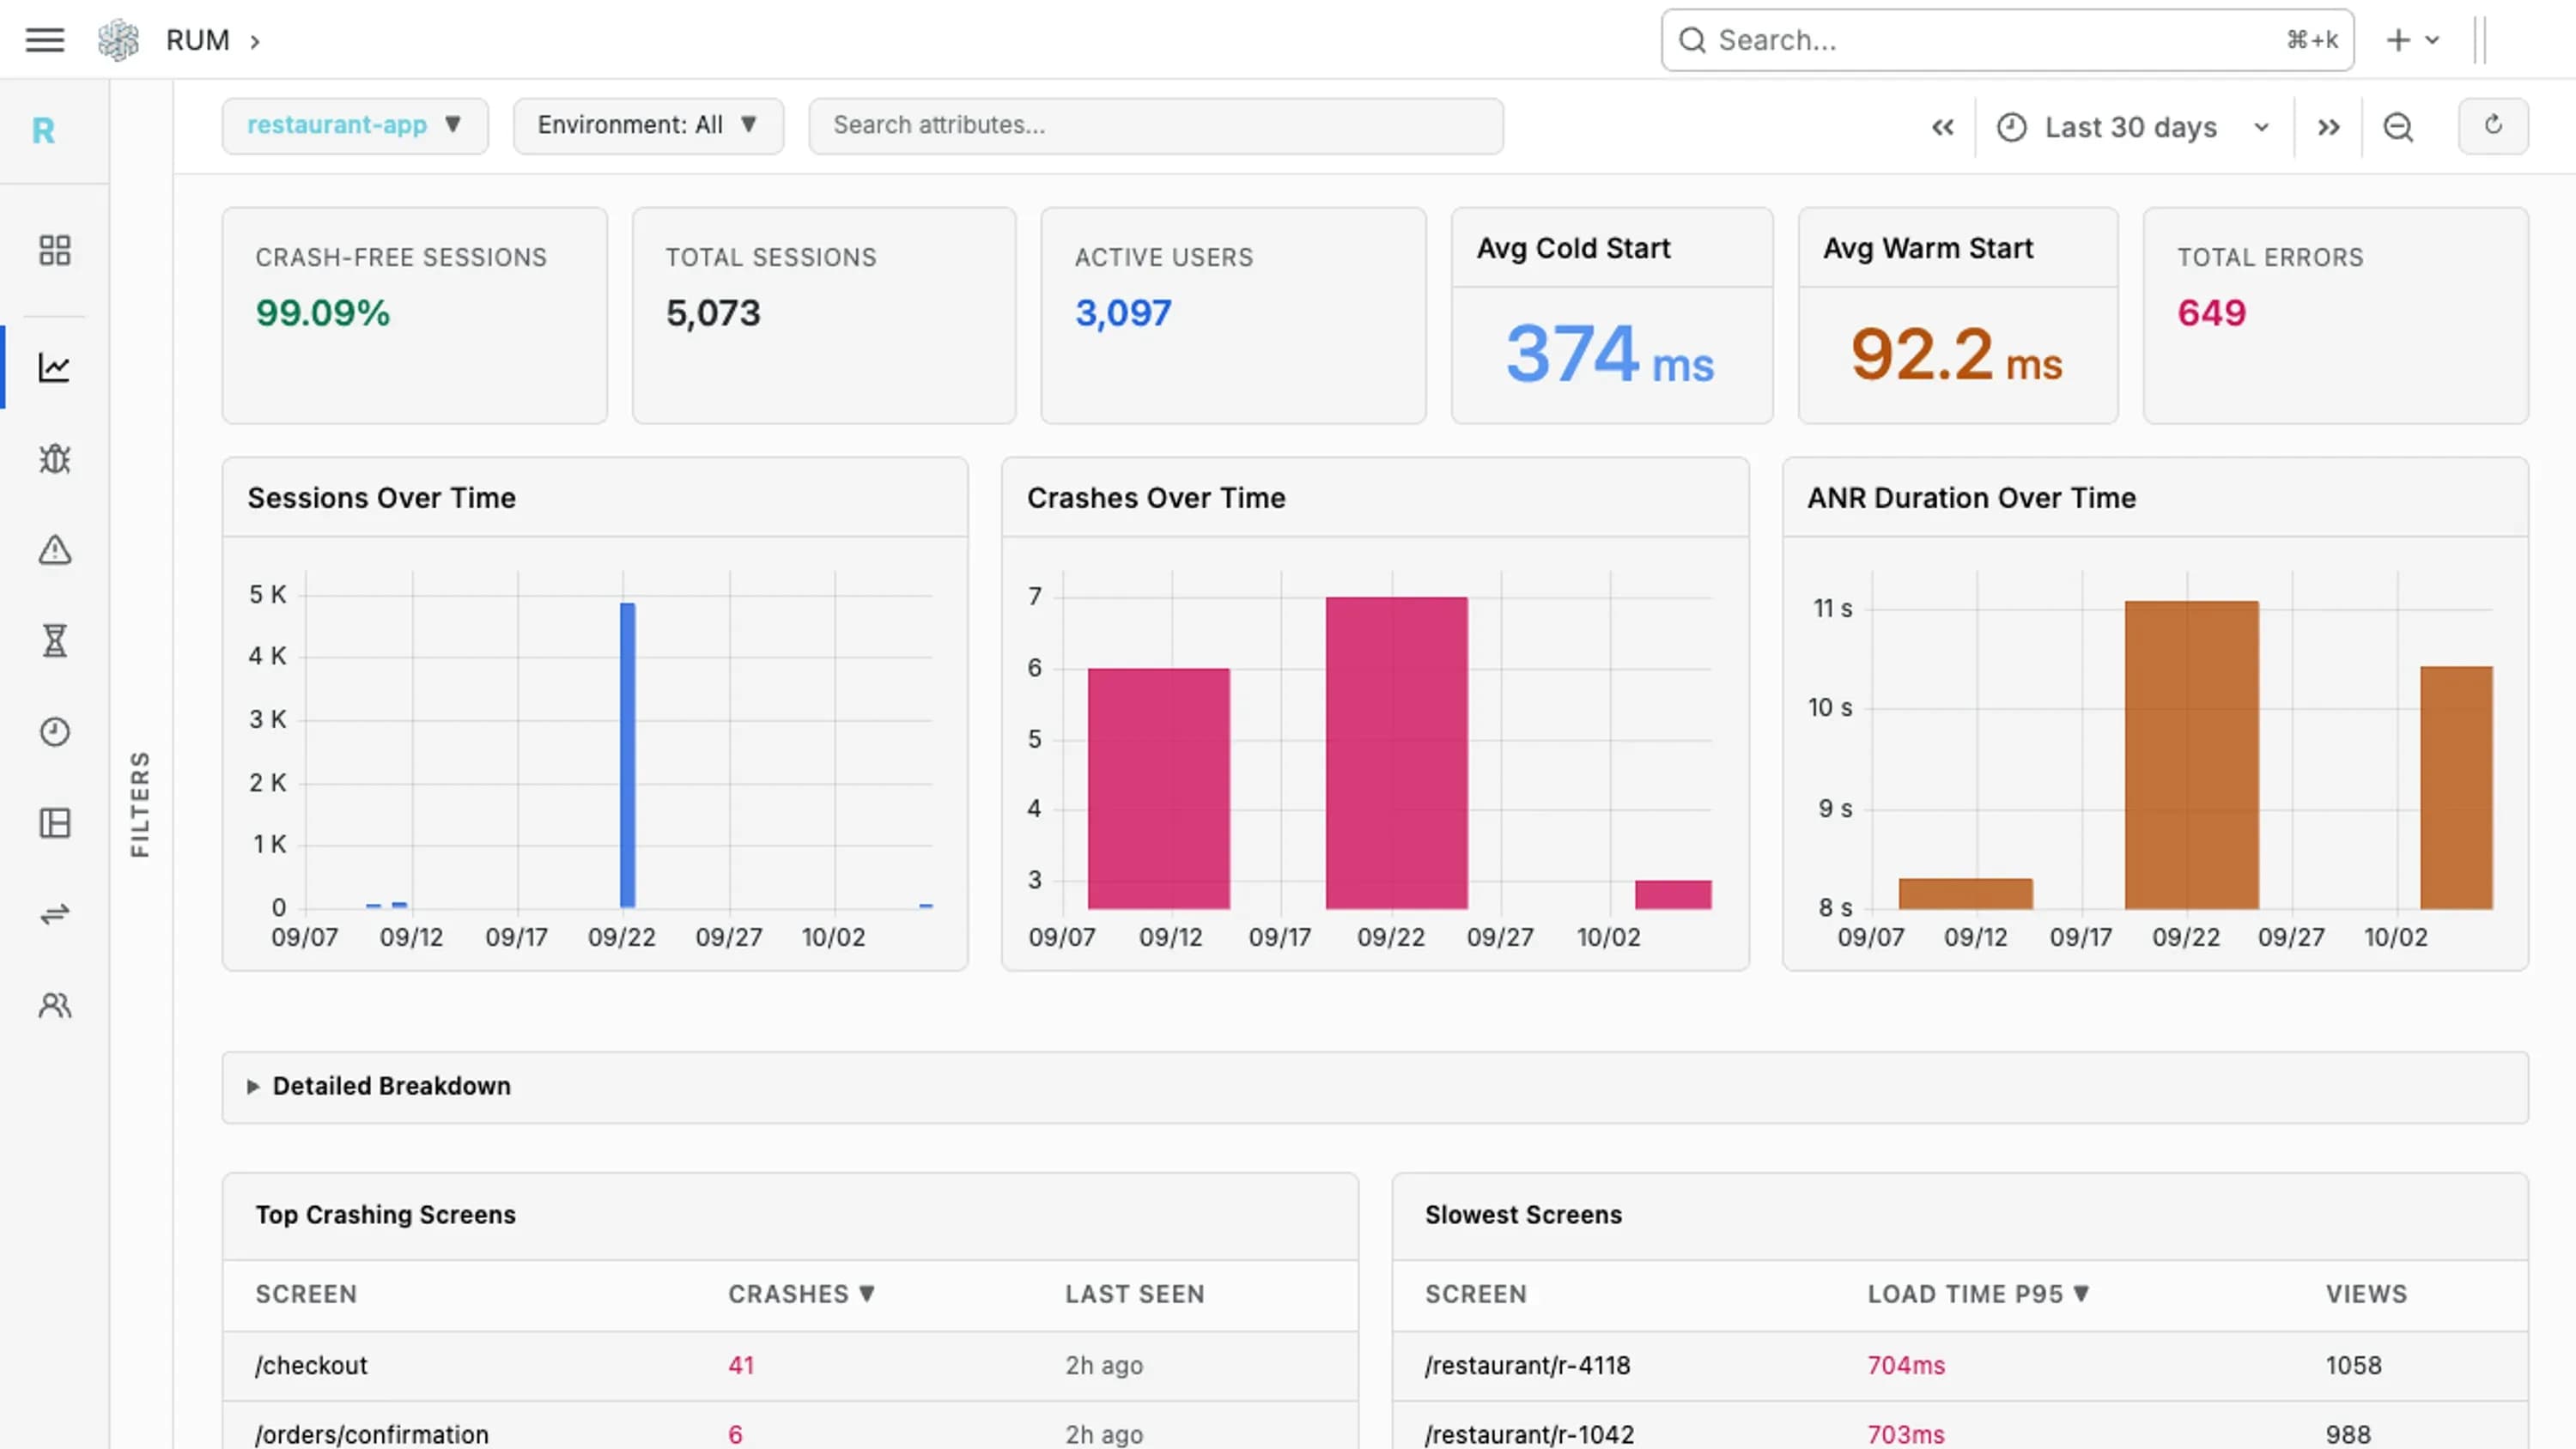Click the app logo next to RUM
Viewport: 2576px width, 1449px height.
(118, 40)
